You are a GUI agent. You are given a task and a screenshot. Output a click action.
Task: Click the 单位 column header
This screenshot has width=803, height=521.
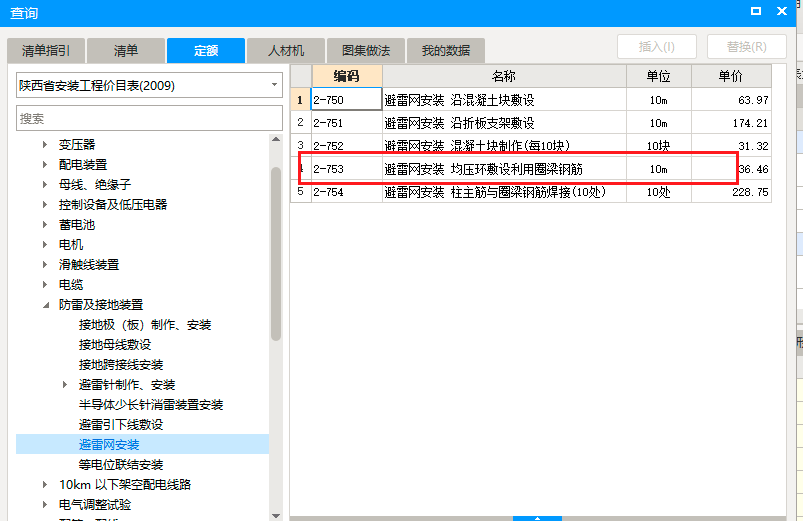click(x=659, y=76)
